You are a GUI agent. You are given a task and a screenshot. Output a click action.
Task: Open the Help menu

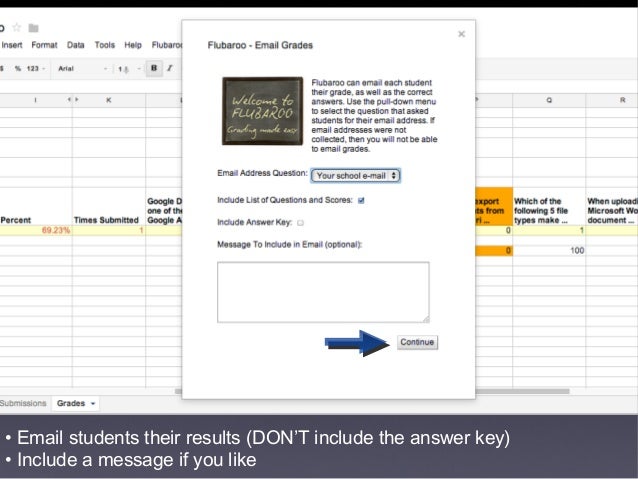point(133,45)
